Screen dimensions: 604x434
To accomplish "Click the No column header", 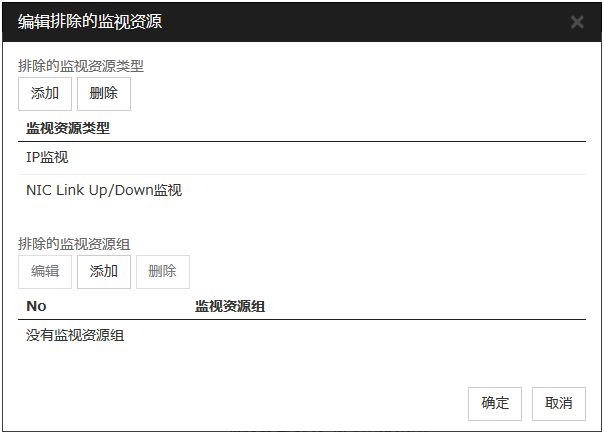I will click(x=36, y=305).
